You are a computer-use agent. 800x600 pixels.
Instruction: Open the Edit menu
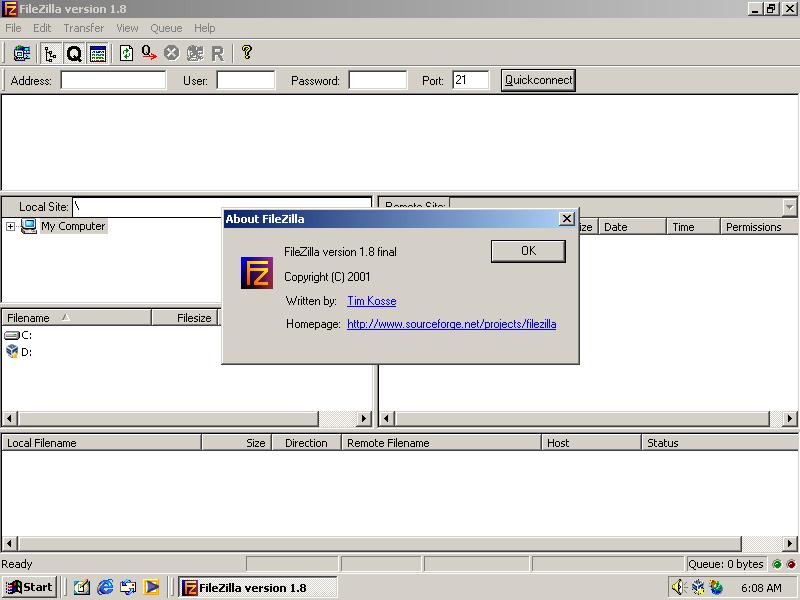tap(42, 28)
